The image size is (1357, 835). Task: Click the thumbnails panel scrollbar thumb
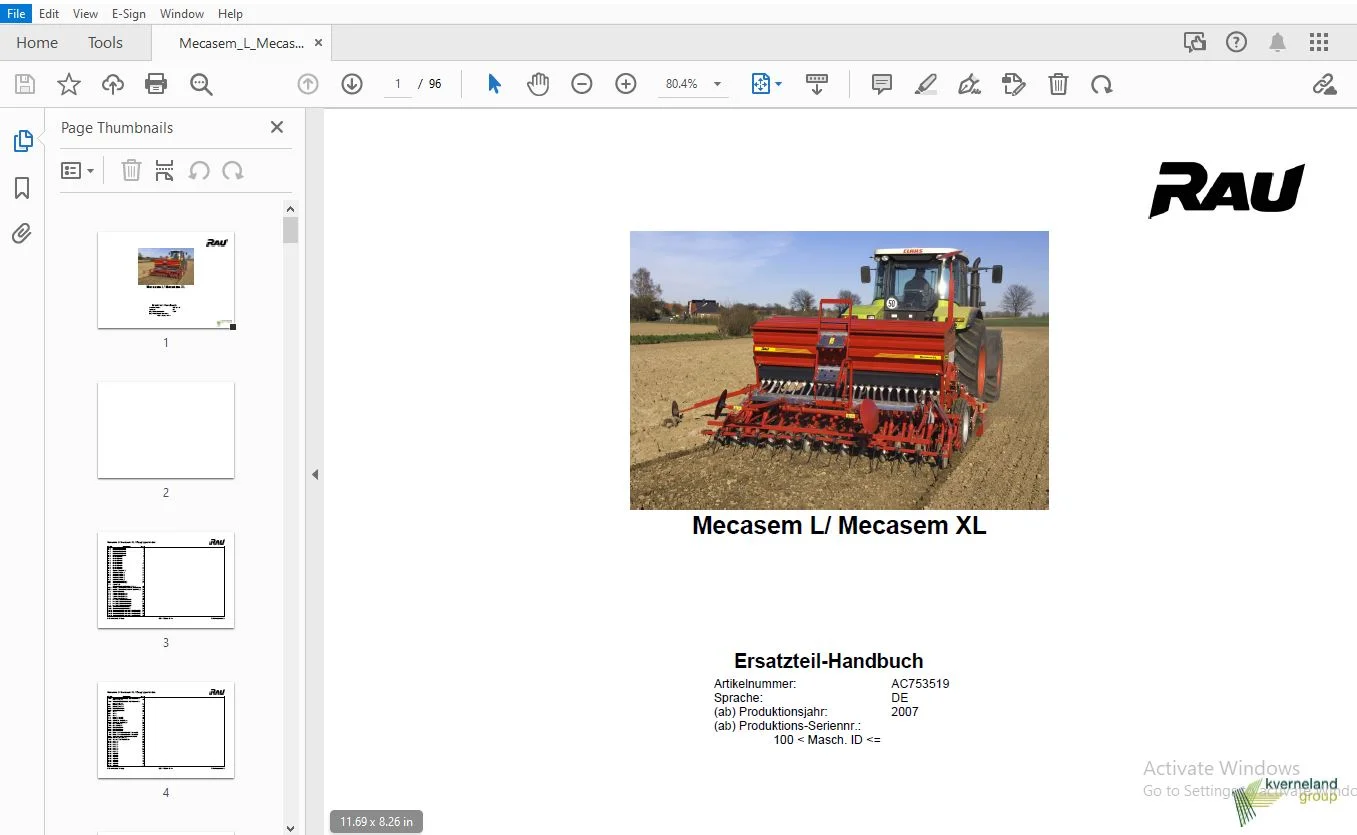click(x=291, y=231)
